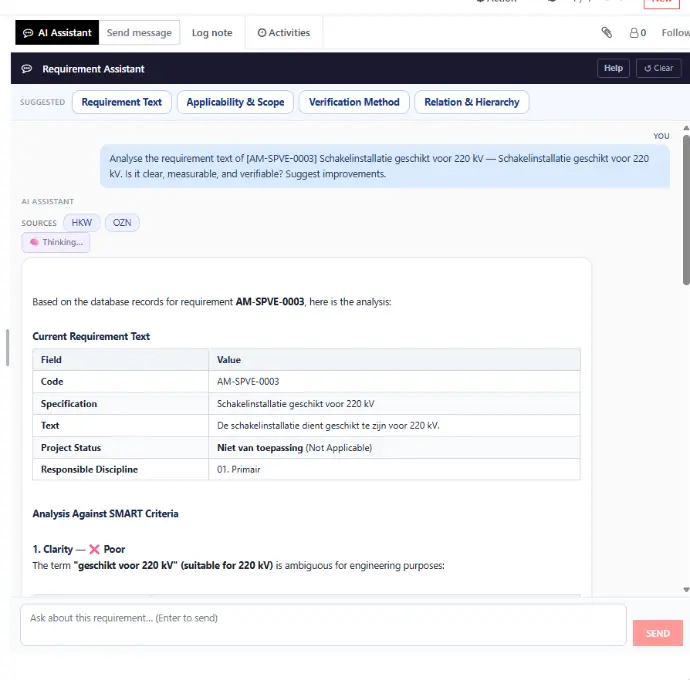Open the Send message tab
The height and width of the screenshot is (680, 690).
[x=139, y=33]
